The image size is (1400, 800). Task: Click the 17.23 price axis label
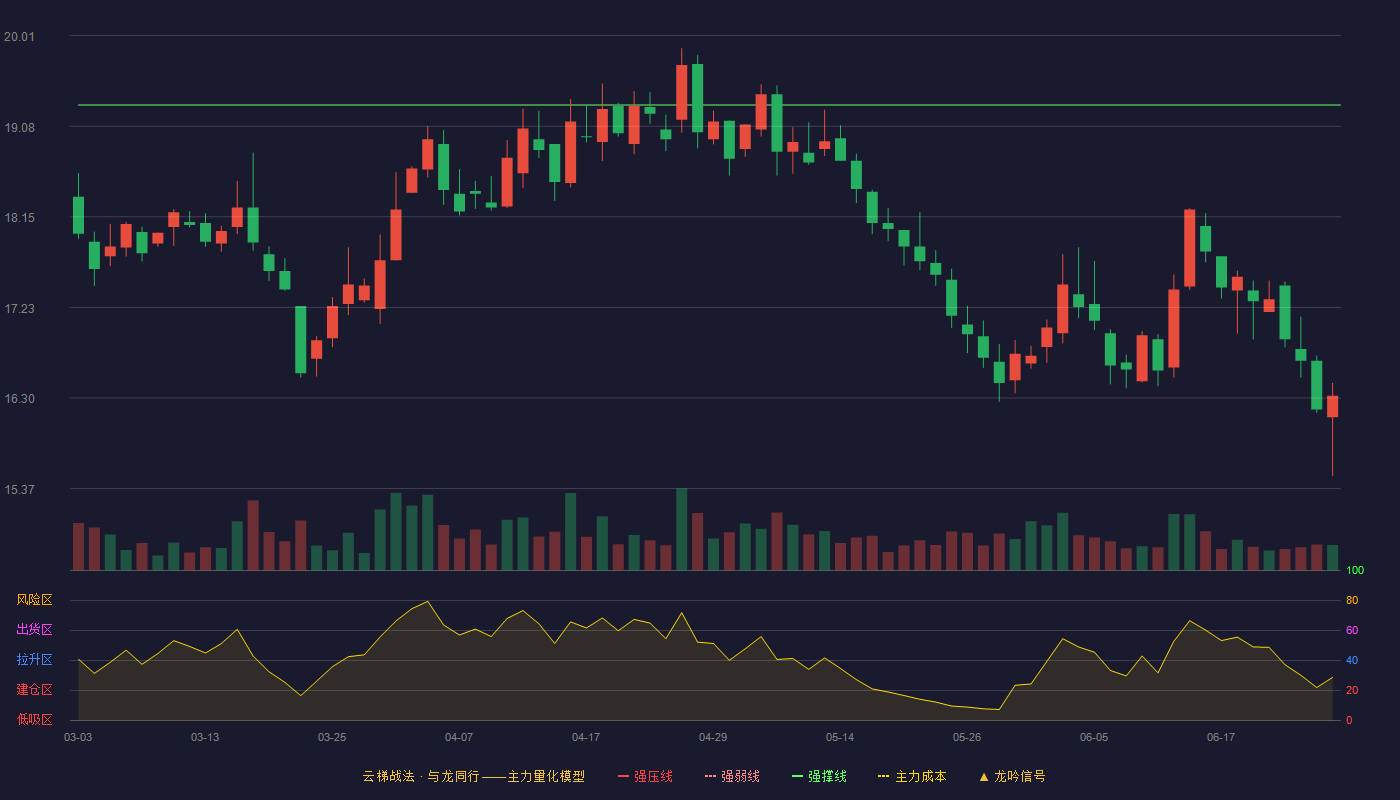click(x=19, y=309)
